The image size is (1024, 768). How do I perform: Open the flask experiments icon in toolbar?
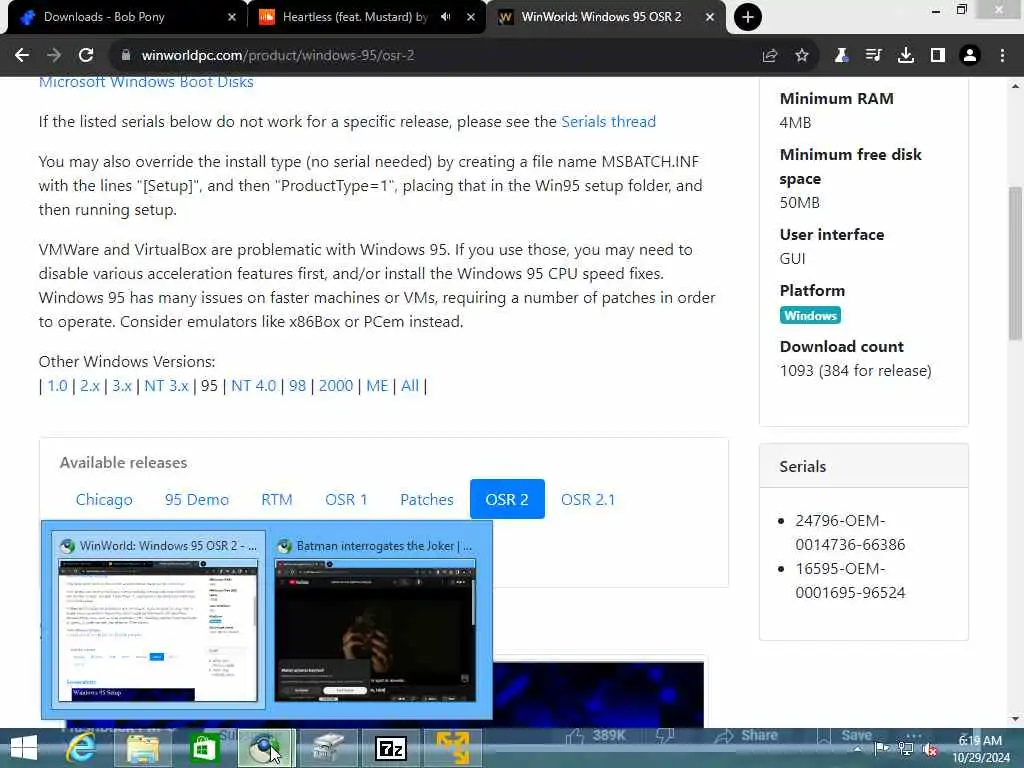[x=841, y=56]
